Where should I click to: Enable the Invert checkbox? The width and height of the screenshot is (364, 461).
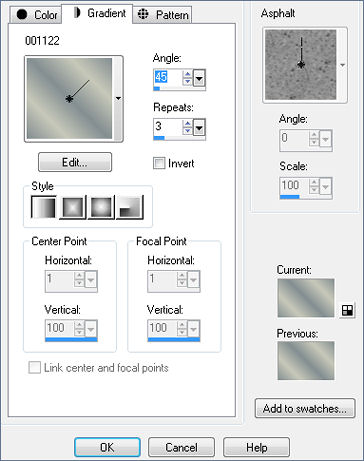pyautogui.click(x=159, y=163)
